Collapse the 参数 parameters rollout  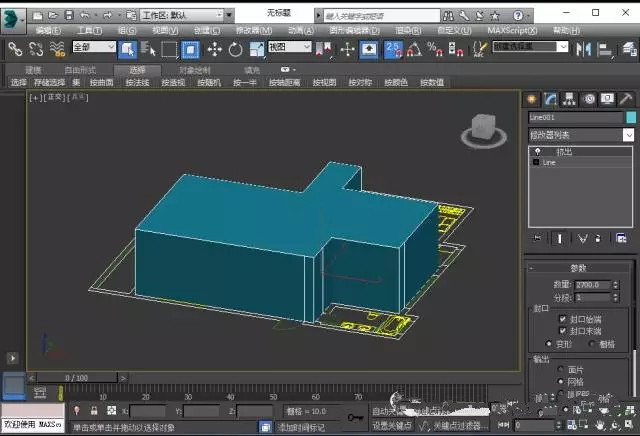(x=579, y=268)
